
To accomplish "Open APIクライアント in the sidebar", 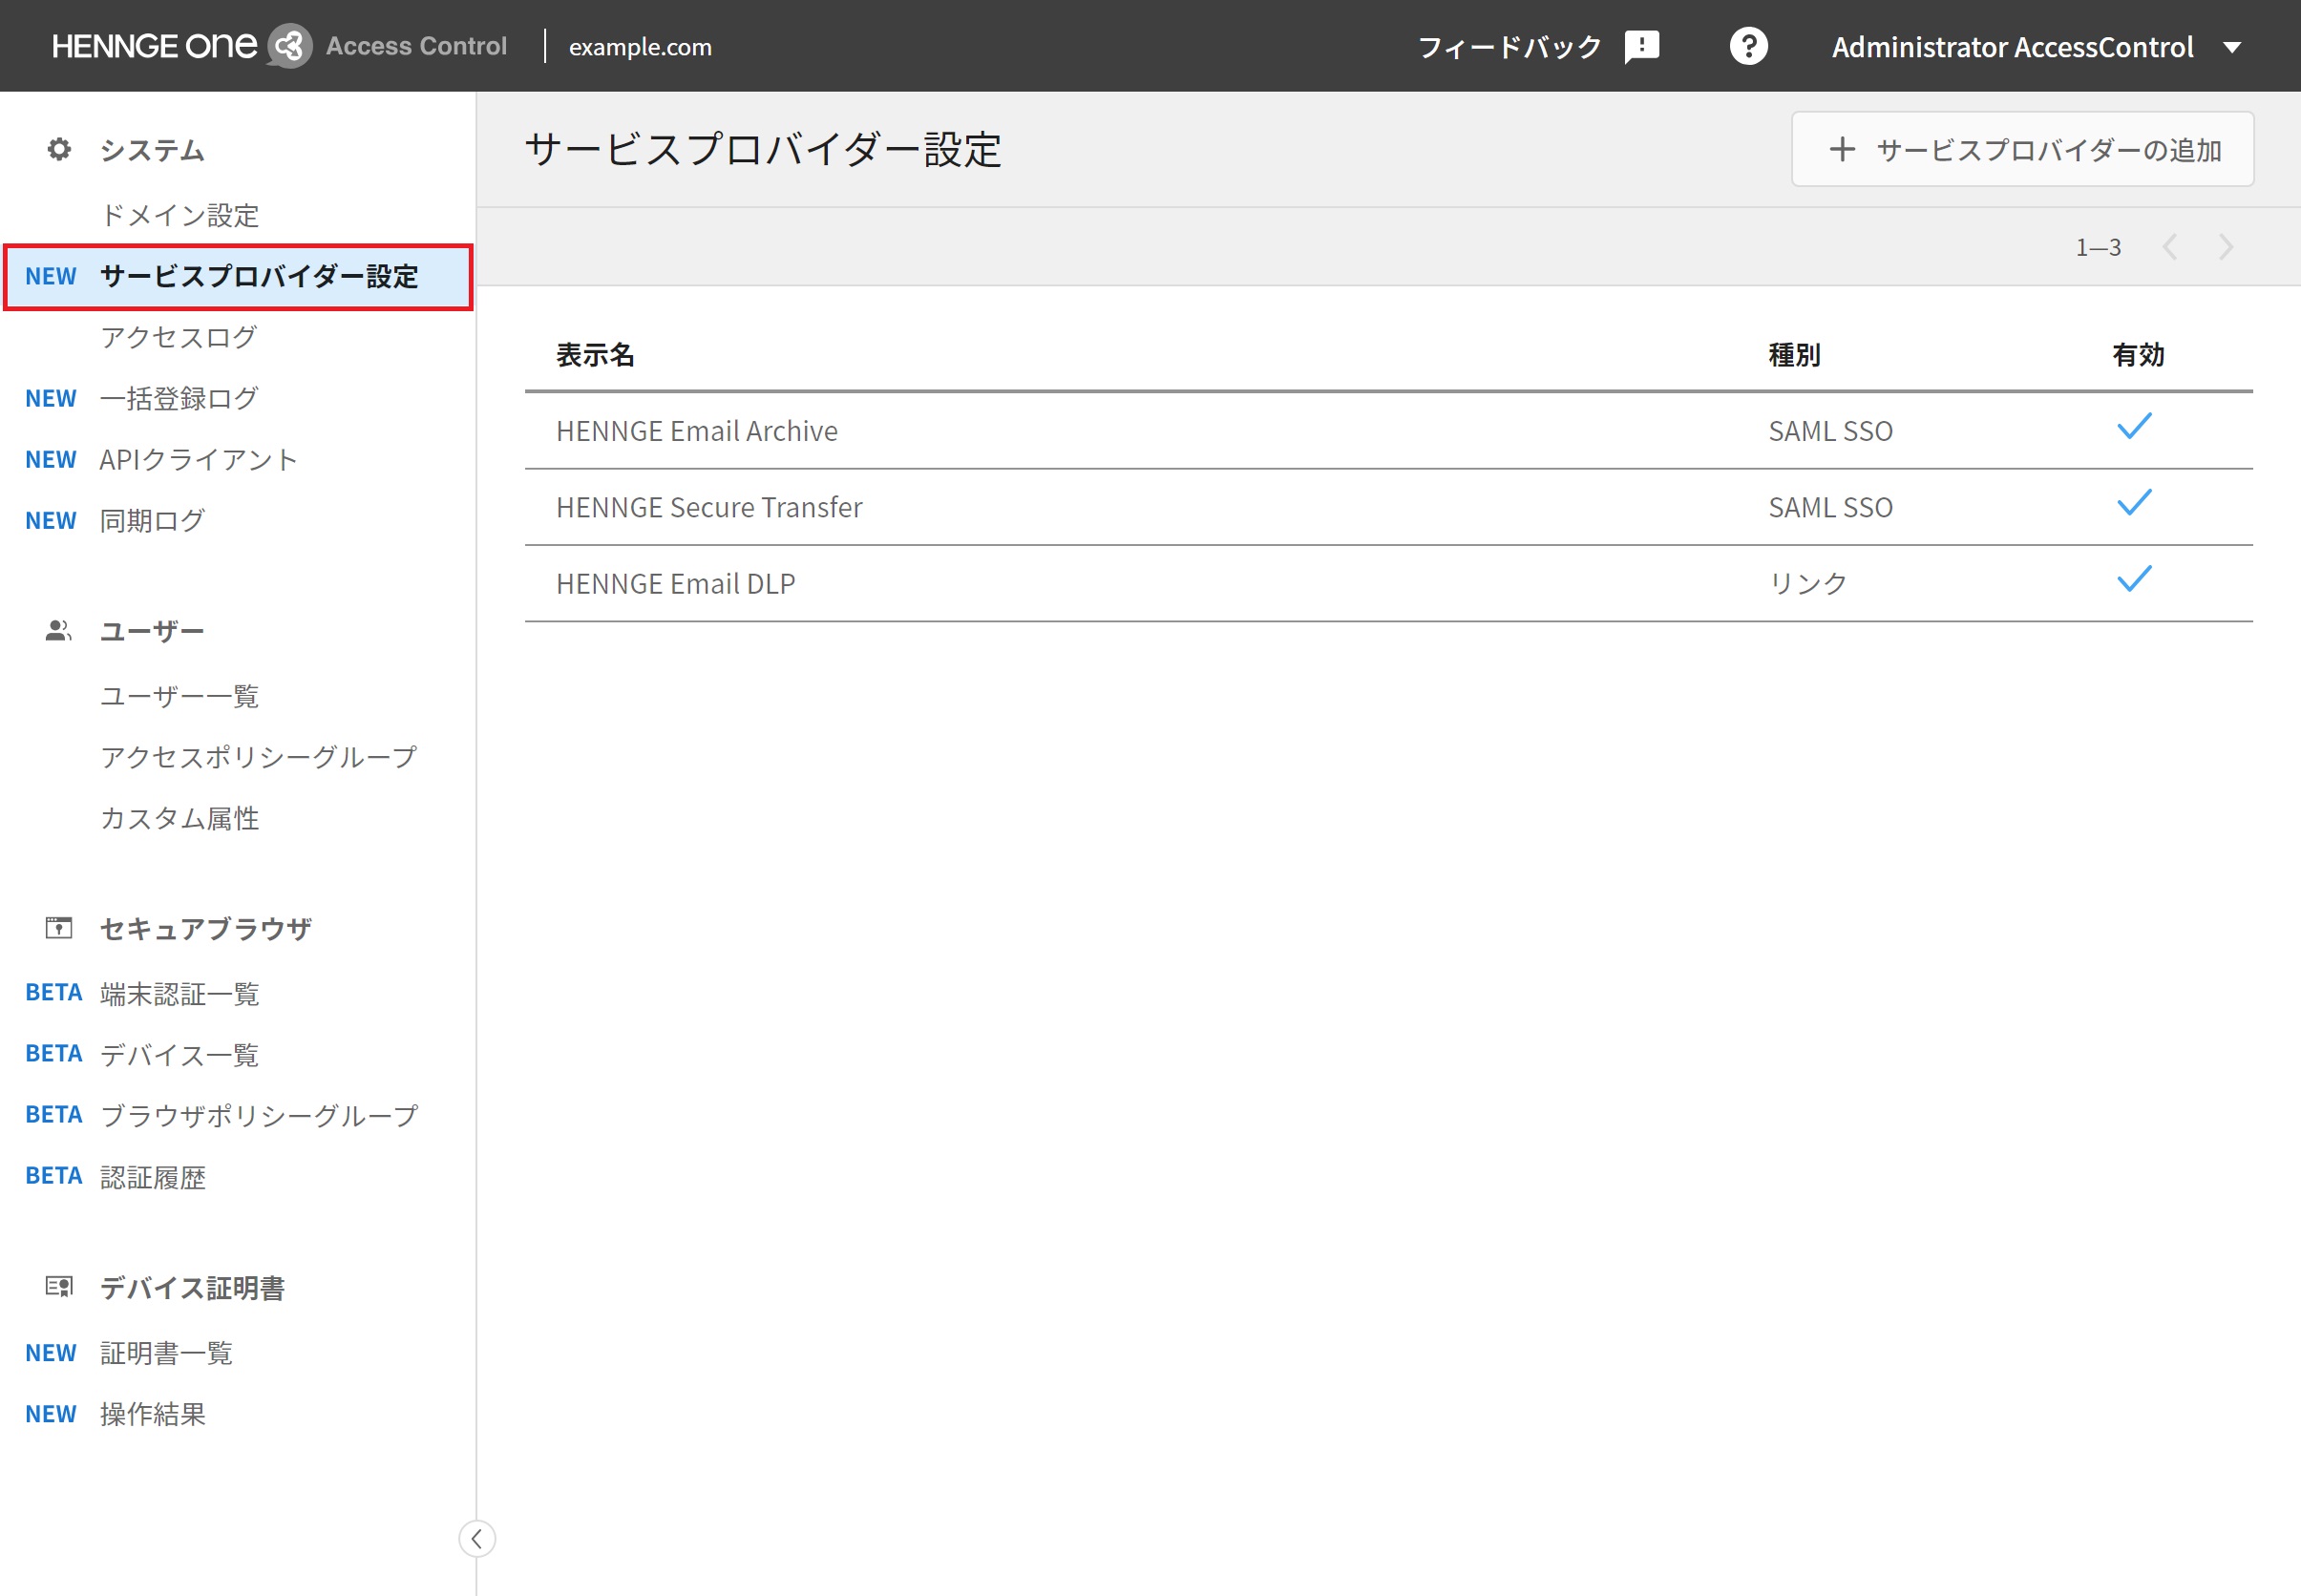I will click(x=198, y=459).
